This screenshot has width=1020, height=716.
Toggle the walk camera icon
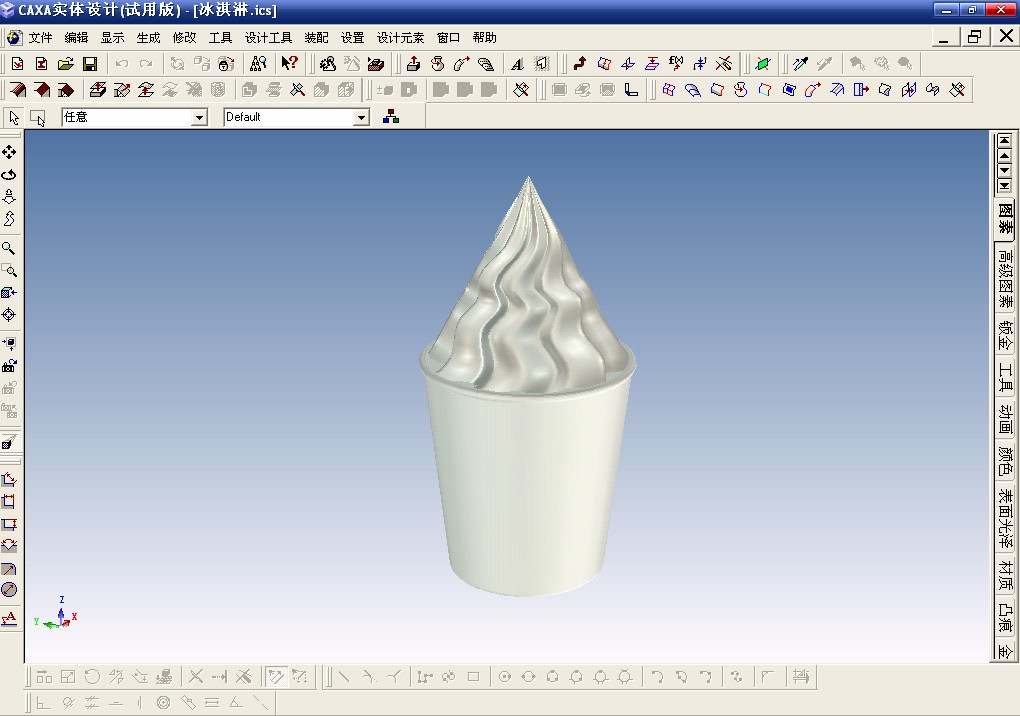click(x=9, y=219)
